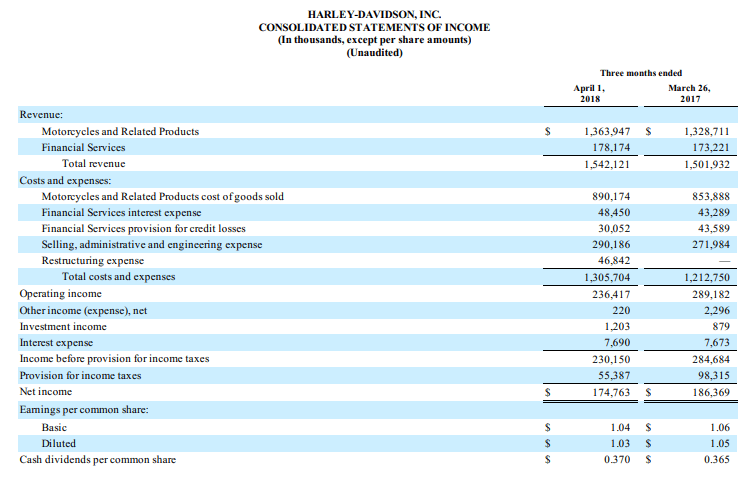Select the 890,174 value
756x478 pixels.
click(x=611, y=196)
